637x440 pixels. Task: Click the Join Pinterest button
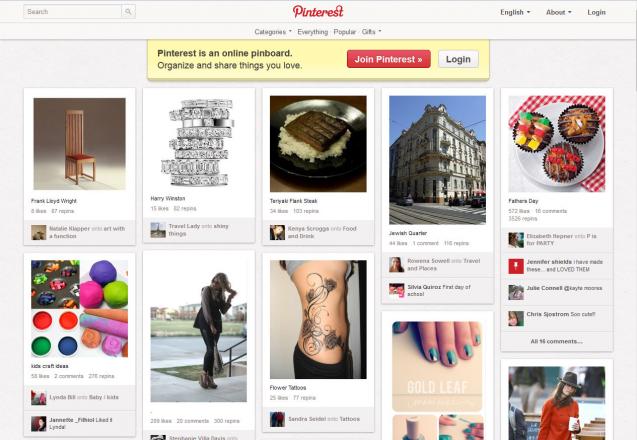tap(388, 59)
